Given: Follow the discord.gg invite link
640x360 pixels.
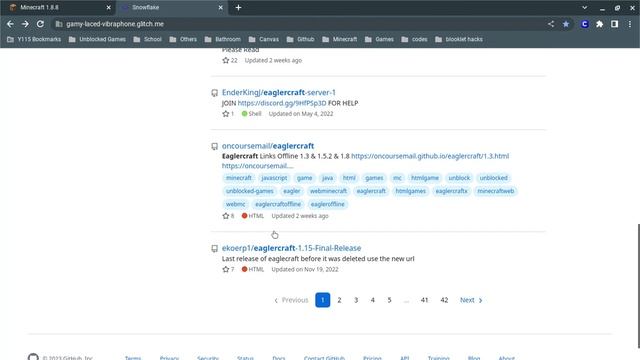Looking at the screenshot, I should [x=282, y=103].
